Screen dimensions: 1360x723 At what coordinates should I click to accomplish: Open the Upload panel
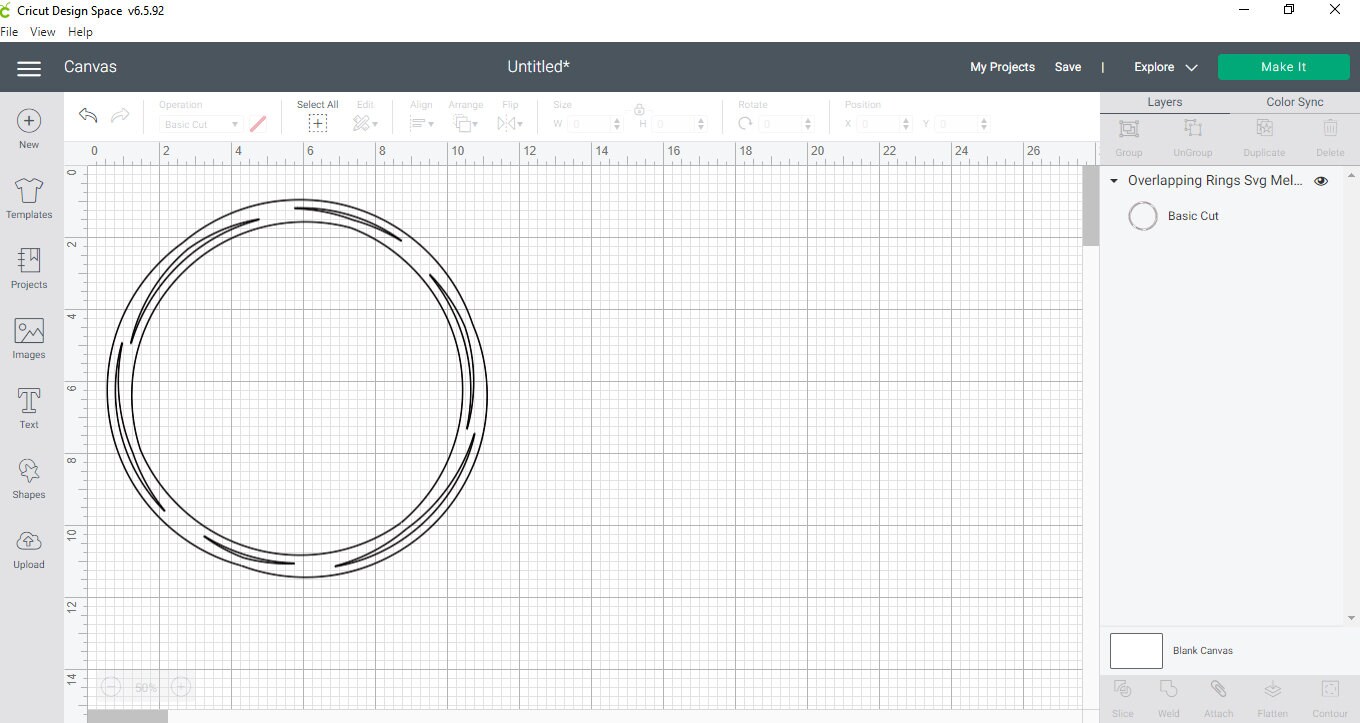(28, 548)
